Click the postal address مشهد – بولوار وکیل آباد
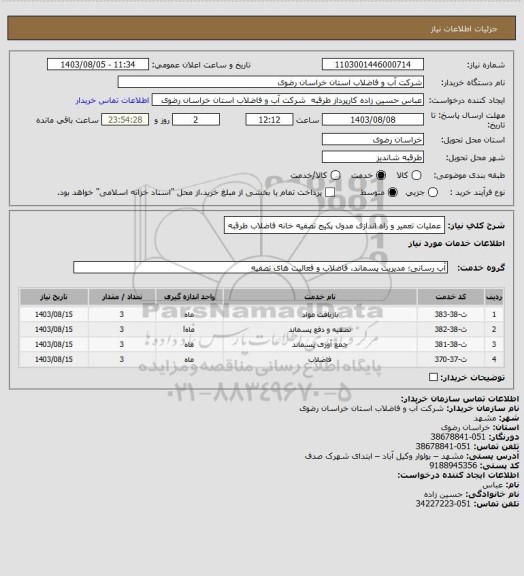 (x=384, y=456)
